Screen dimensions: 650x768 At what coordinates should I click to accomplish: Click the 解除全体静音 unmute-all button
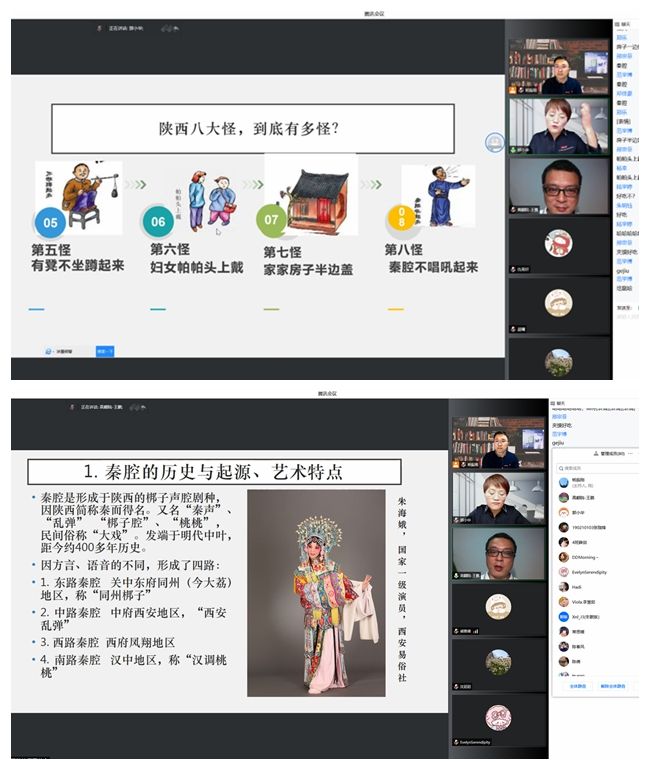pos(612,686)
